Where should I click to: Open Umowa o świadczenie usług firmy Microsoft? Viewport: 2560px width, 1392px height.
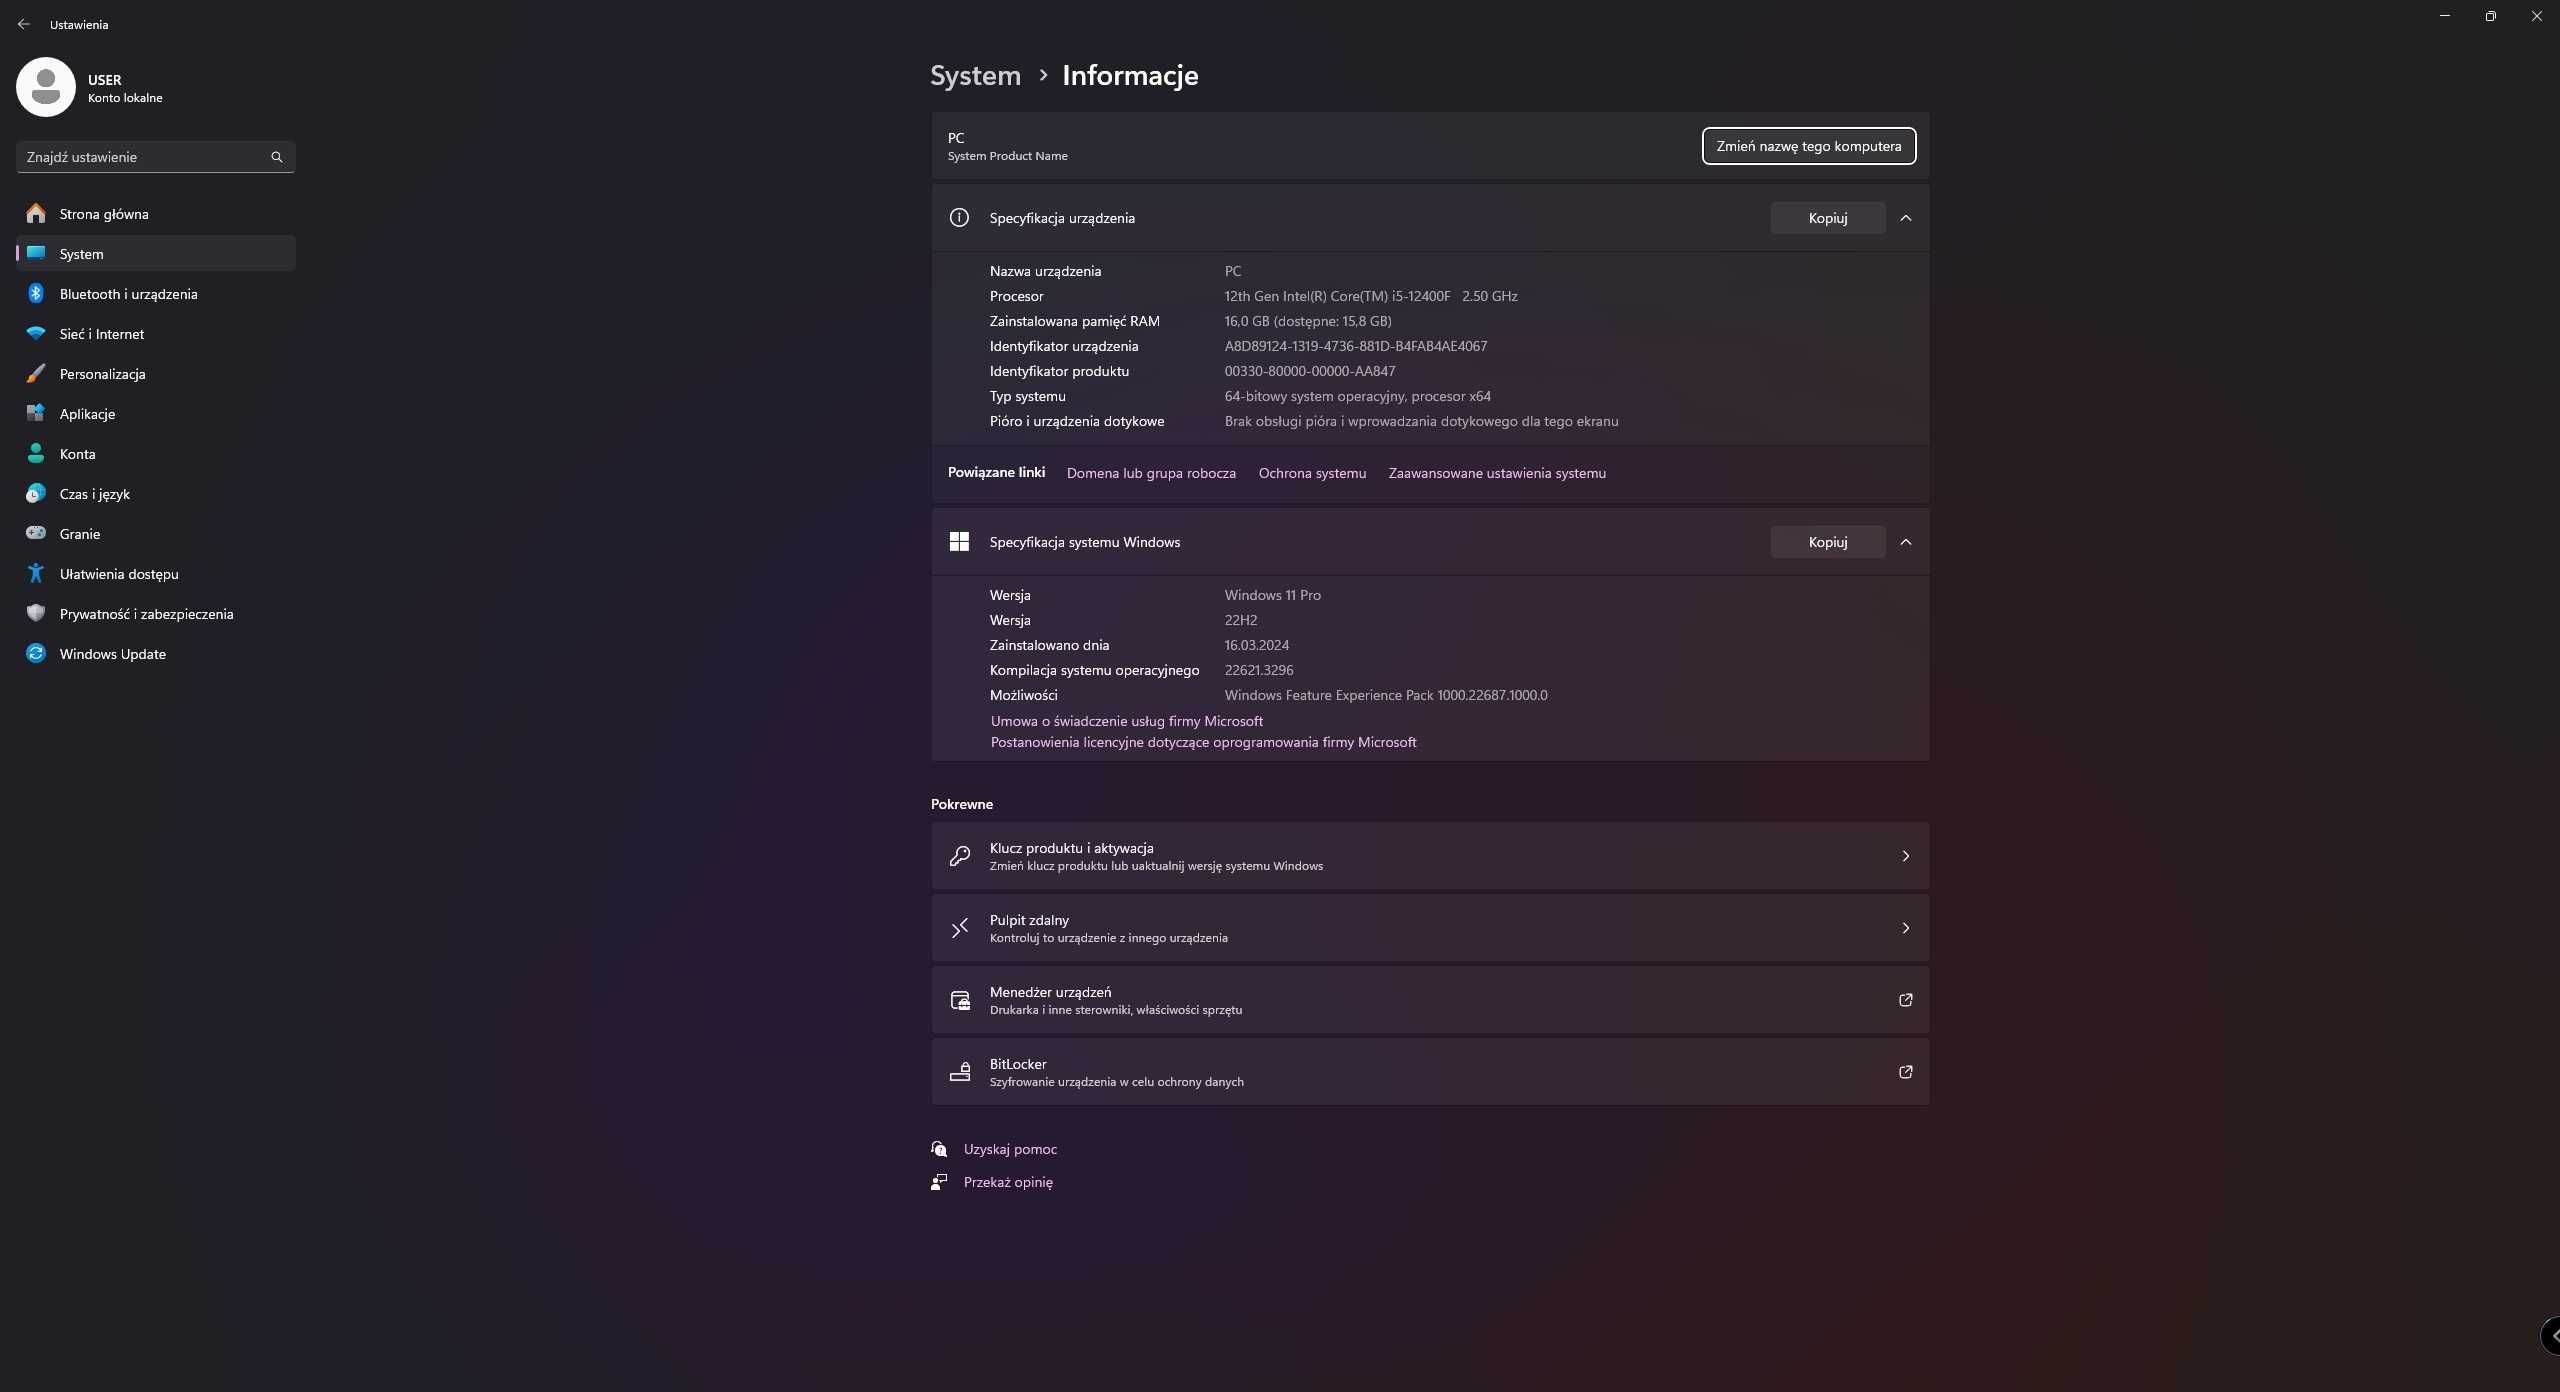tap(1126, 721)
